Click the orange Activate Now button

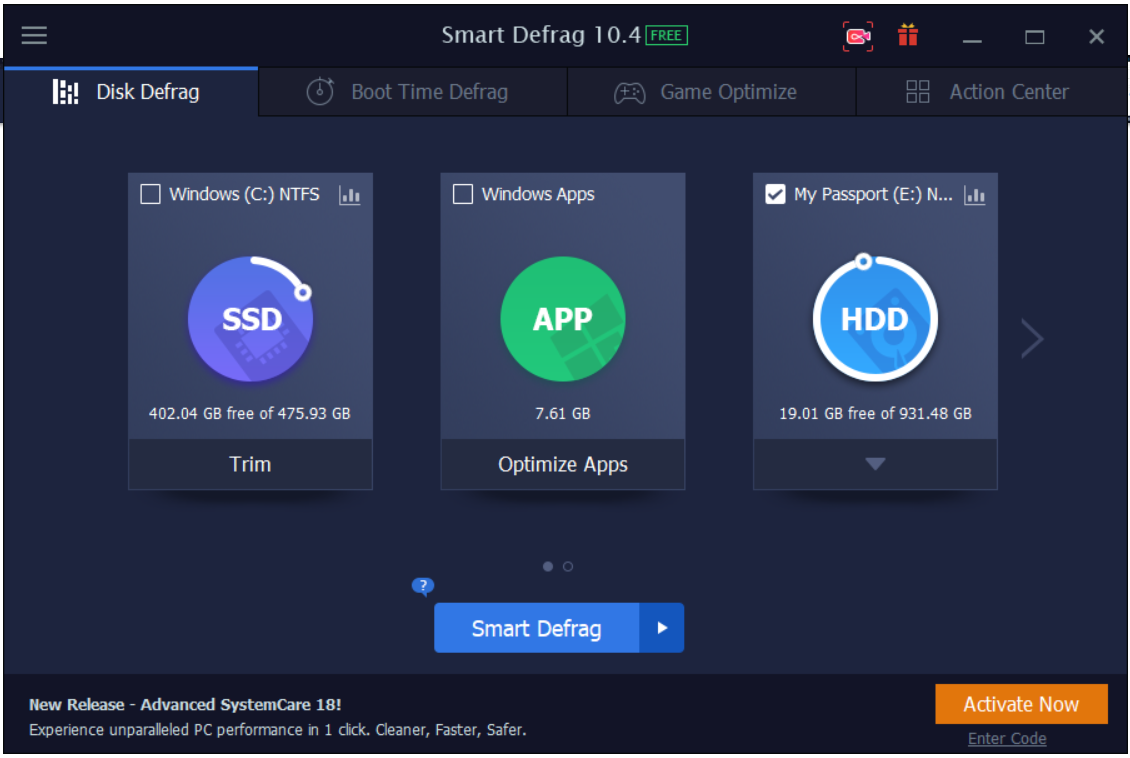click(1021, 704)
